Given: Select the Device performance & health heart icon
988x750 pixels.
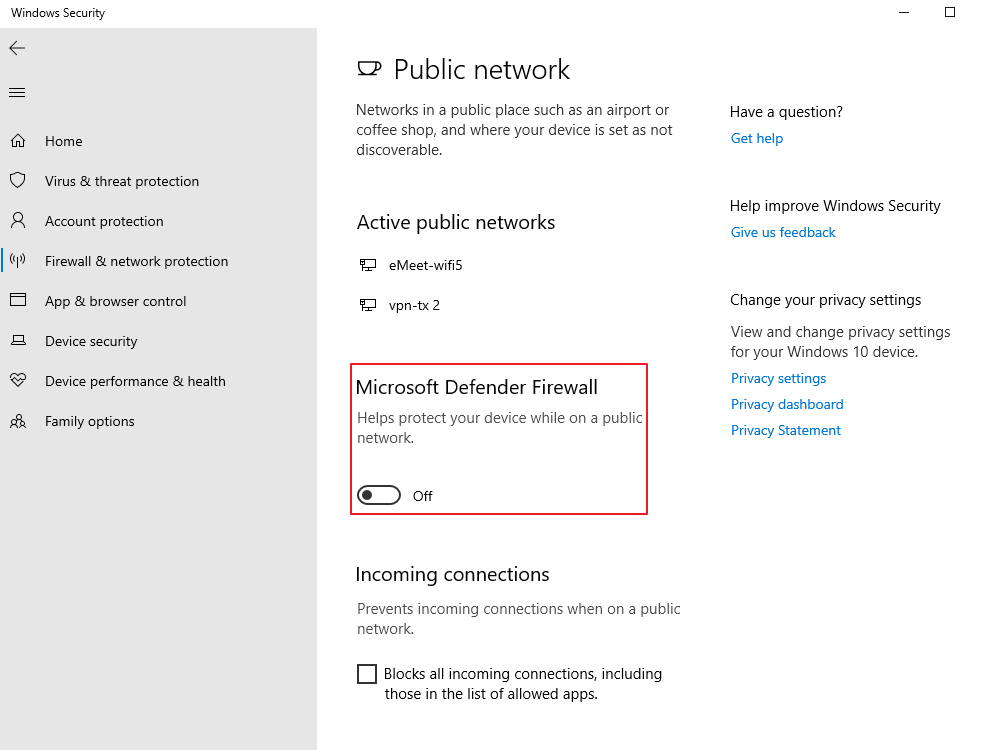Looking at the screenshot, I should (x=18, y=381).
